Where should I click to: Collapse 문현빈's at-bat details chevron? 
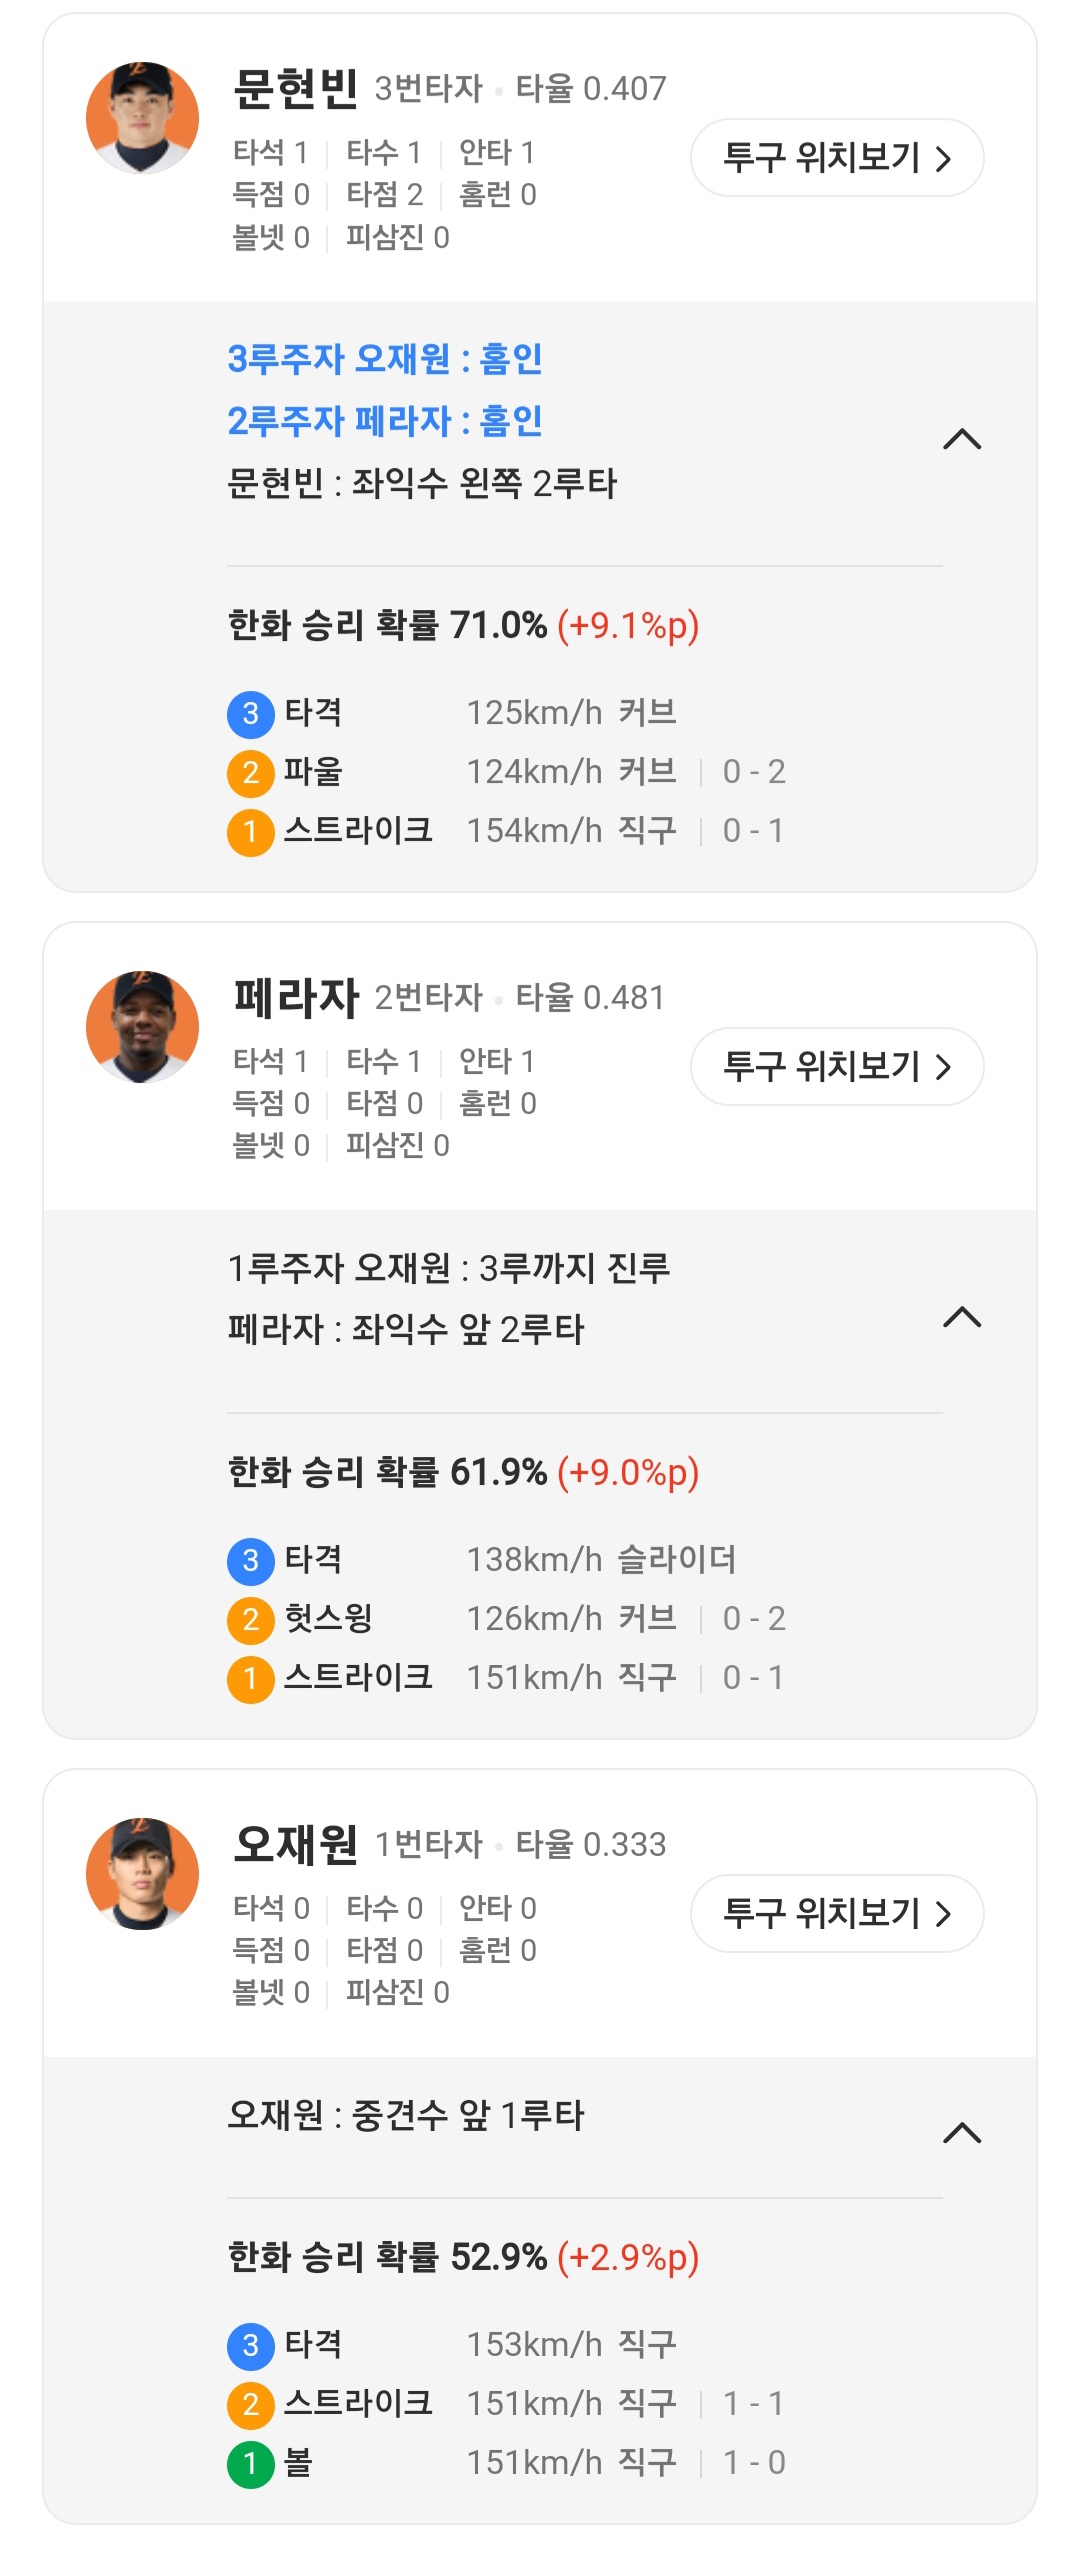click(962, 439)
